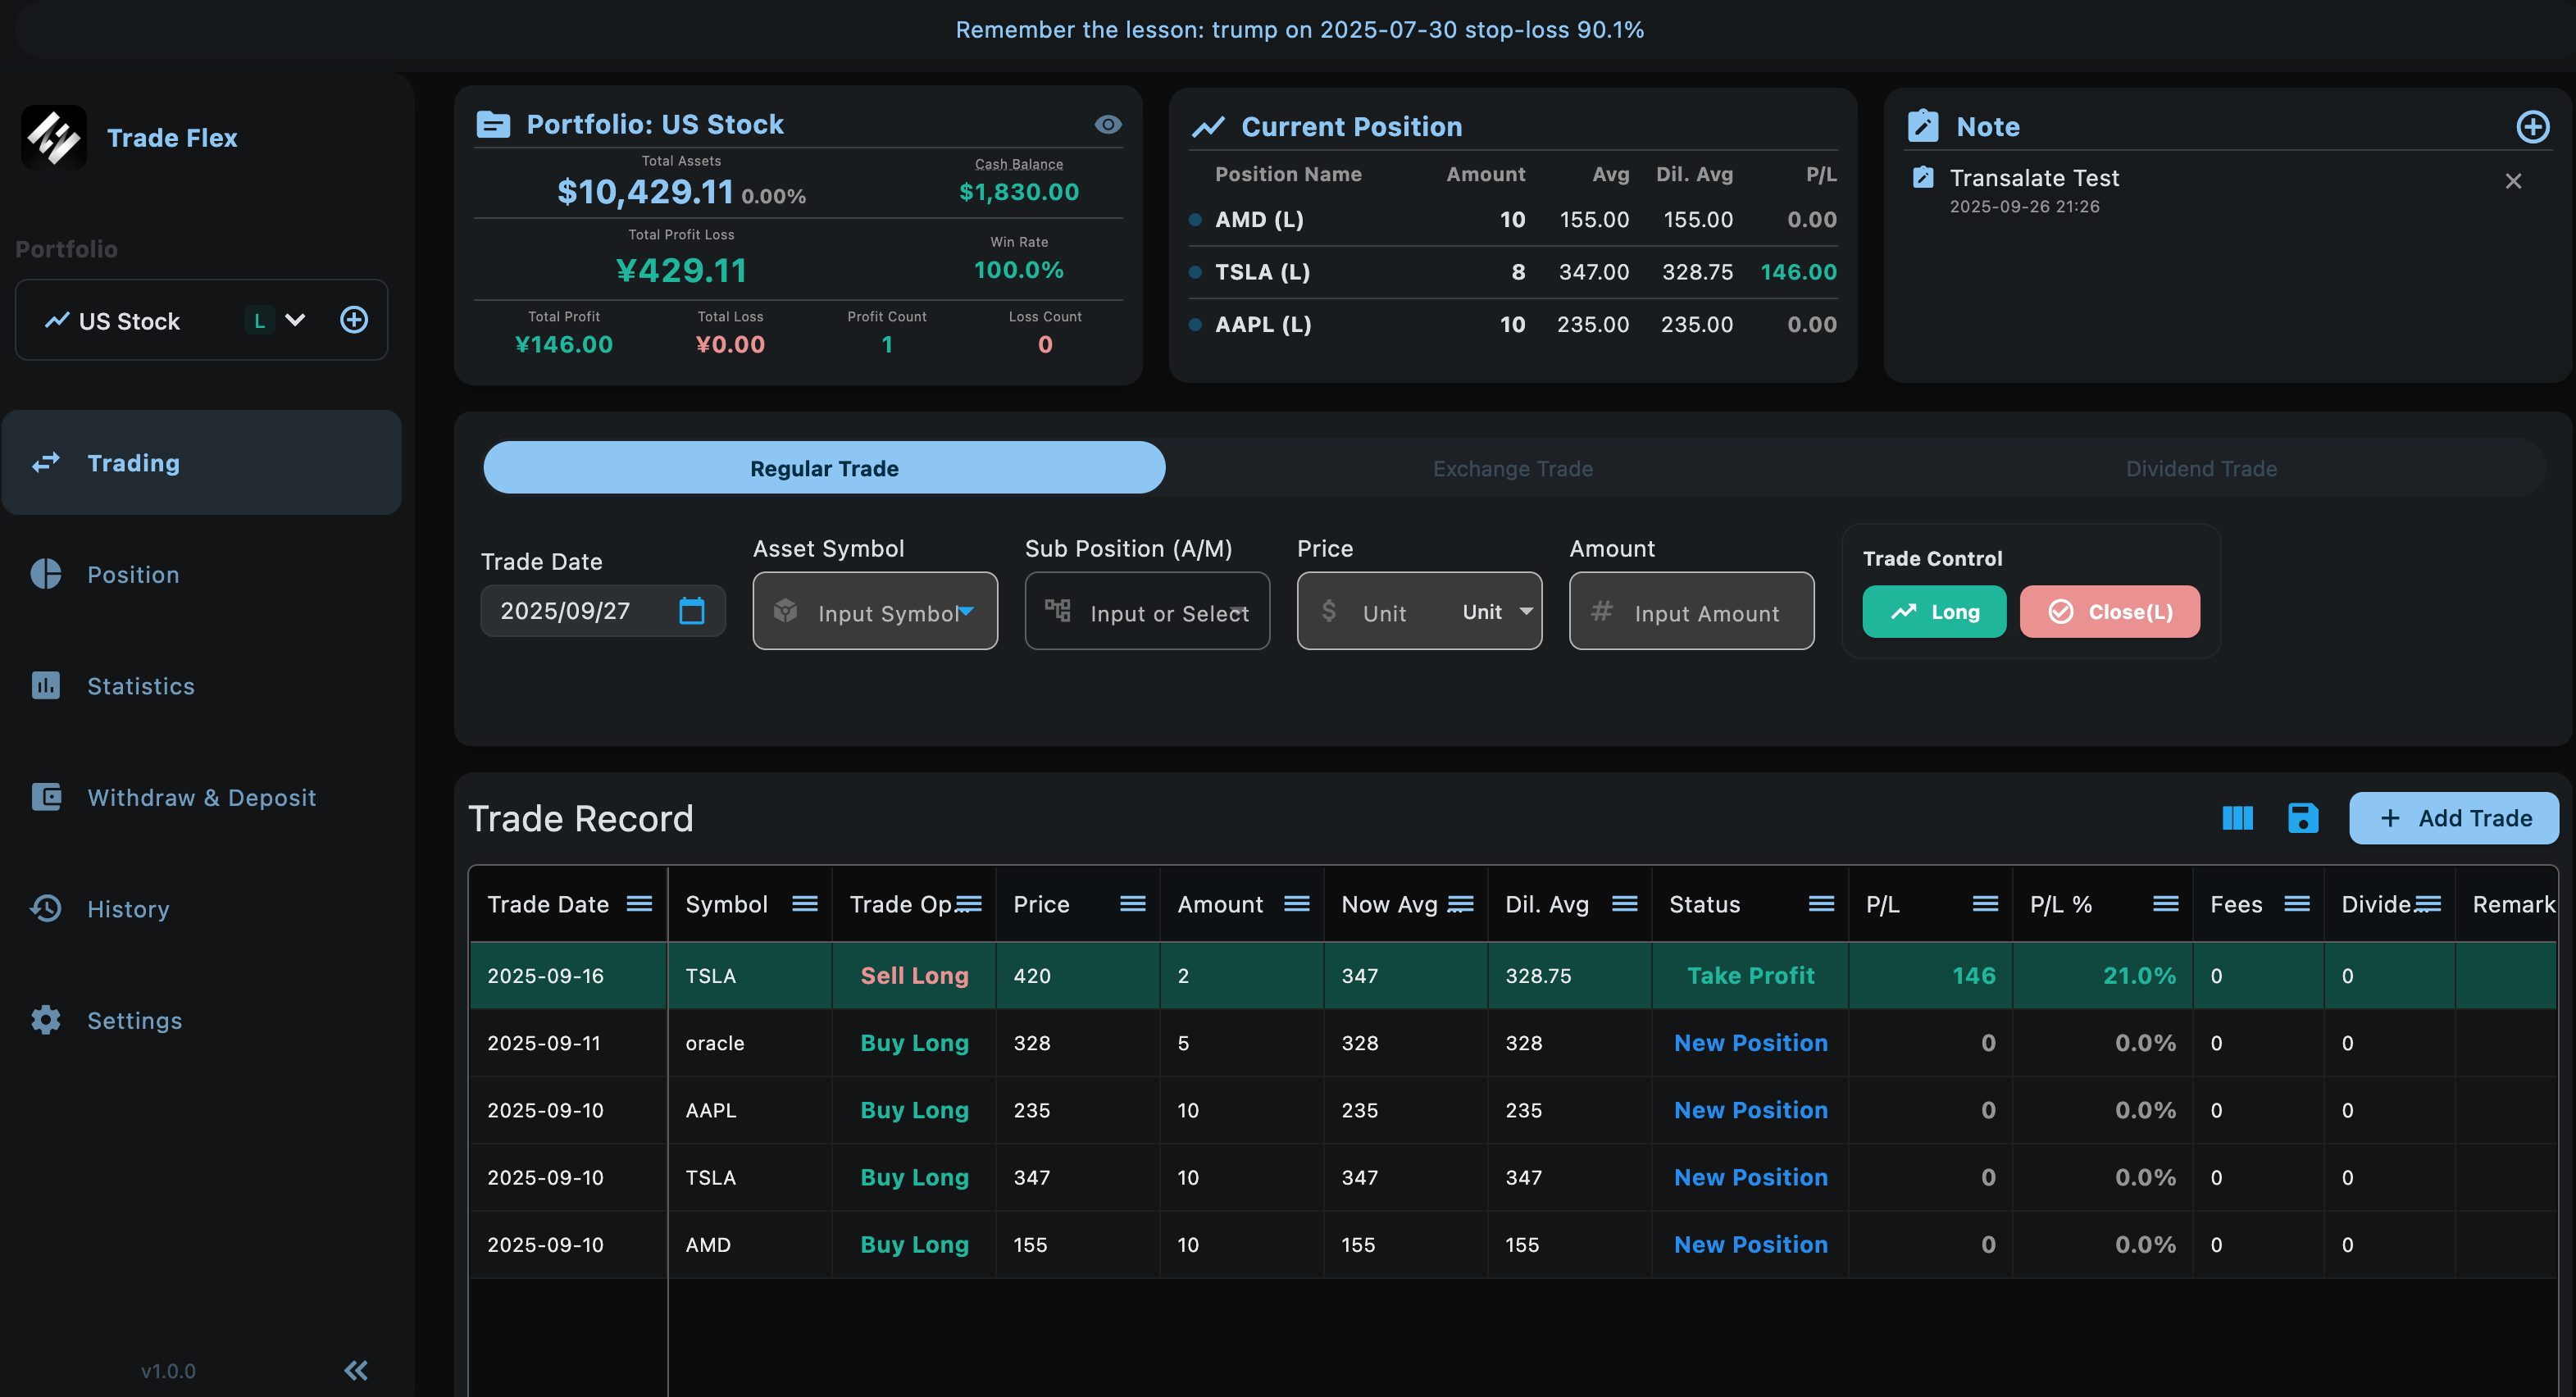The width and height of the screenshot is (2576, 1397).
Task: Open the Asset Symbol dropdown
Action: (x=965, y=611)
